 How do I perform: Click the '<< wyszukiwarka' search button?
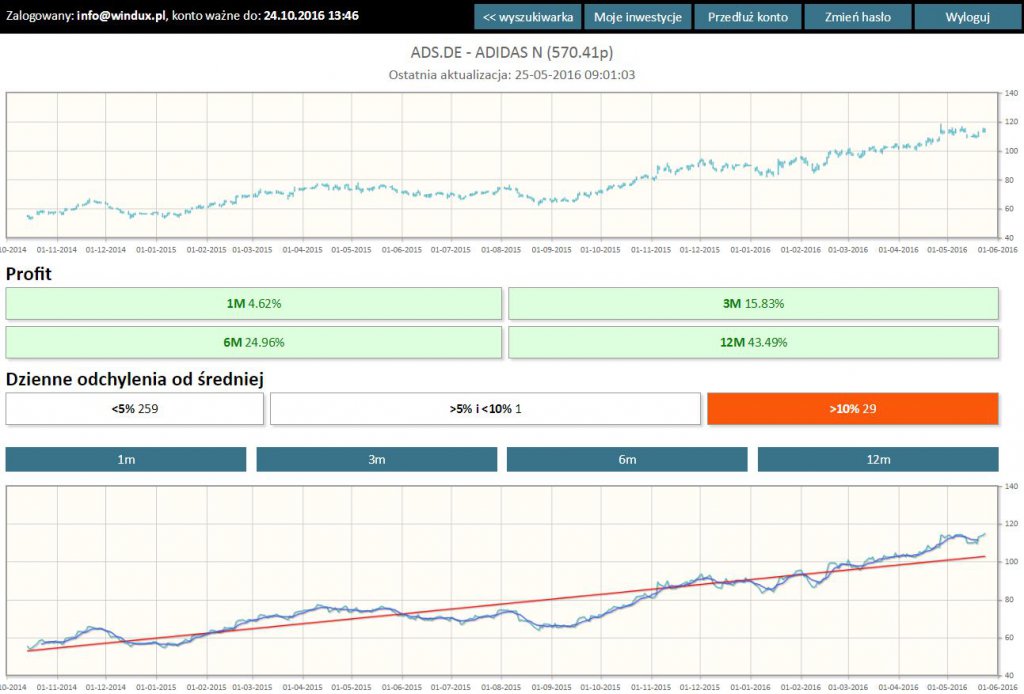[527, 17]
